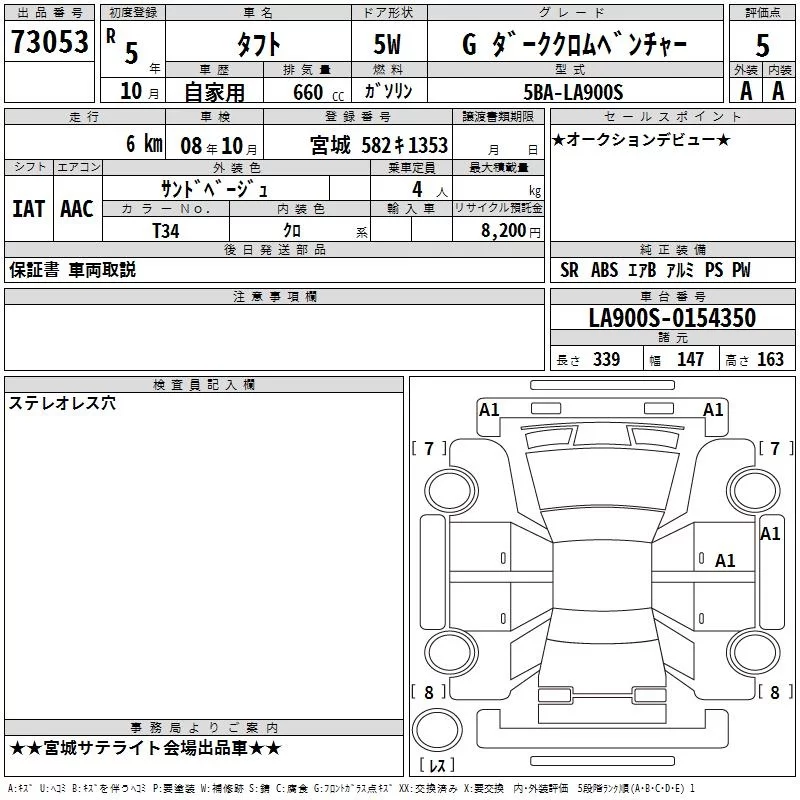Viewport: 800px width, 800px height.
Task: Click the アルミ equipment code
Action: point(680,270)
